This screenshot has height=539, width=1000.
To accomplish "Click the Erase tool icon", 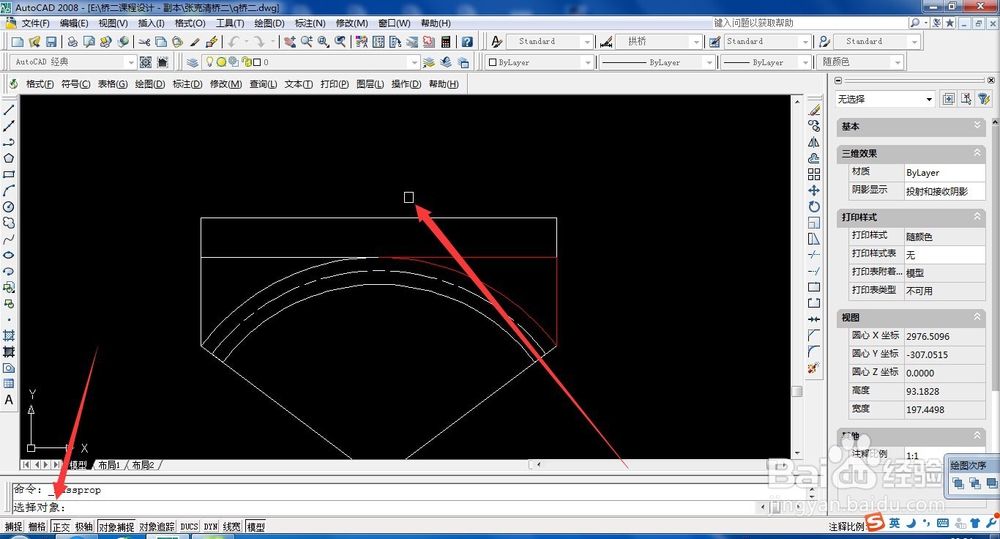I will [x=814, y=110].
